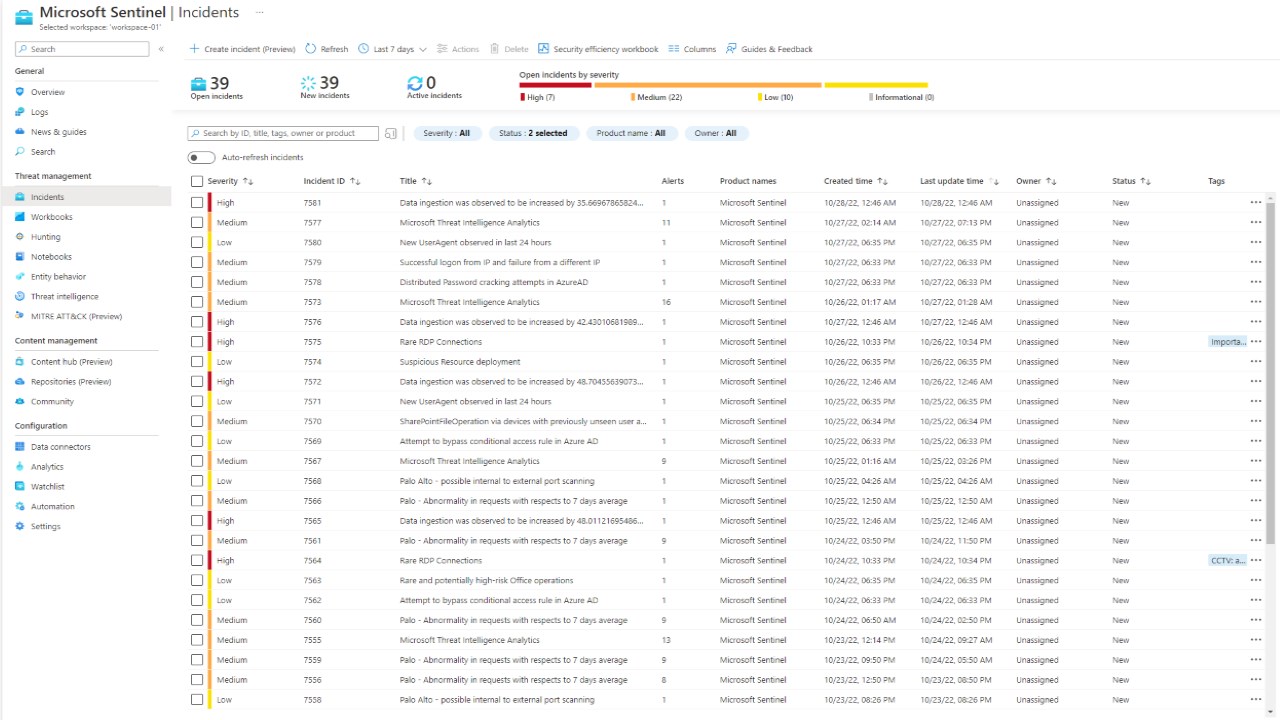Click the Overview shield icon in sidebar
The width and height of the screenshot is (1280, 720).
(x=20, y=92)
